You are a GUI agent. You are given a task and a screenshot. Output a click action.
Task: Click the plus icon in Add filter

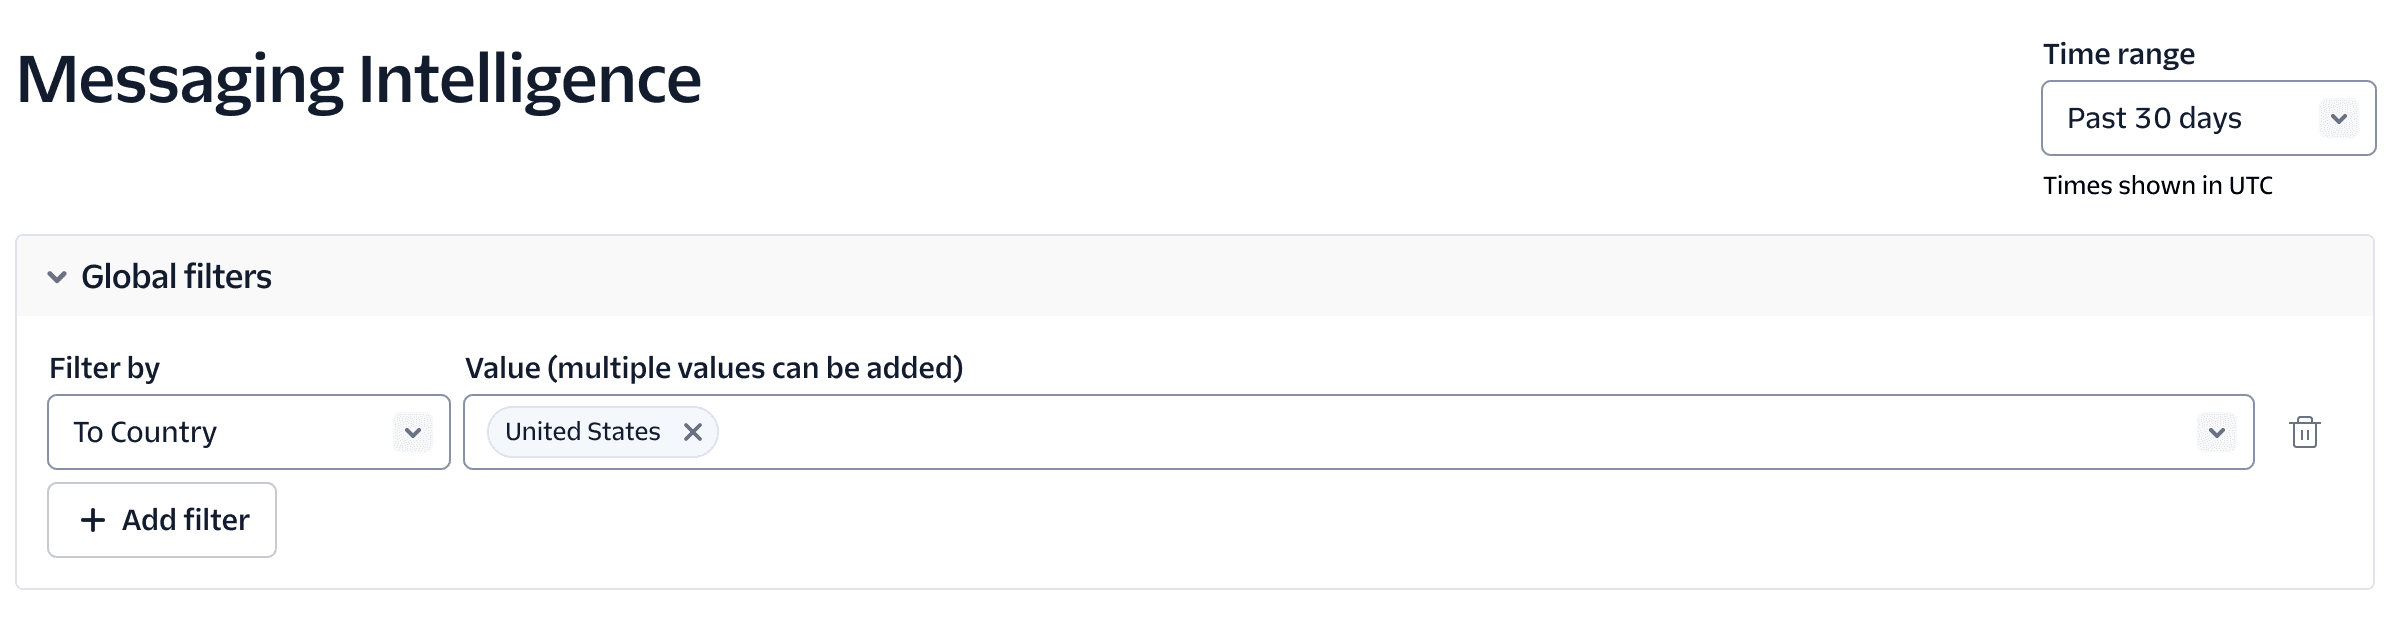coord(93,520)
